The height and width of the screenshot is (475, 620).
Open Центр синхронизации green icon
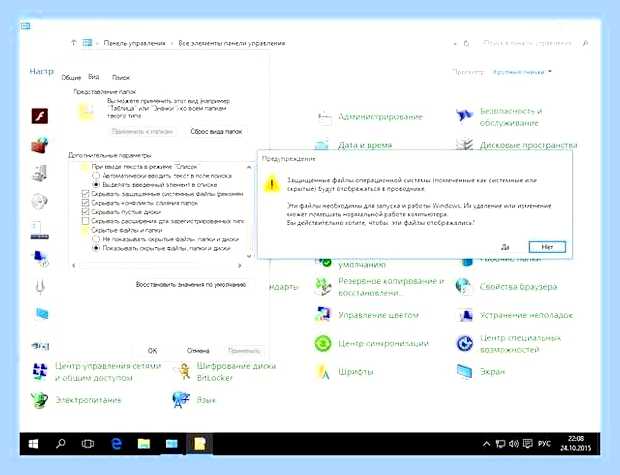click(x=323, y=343)
